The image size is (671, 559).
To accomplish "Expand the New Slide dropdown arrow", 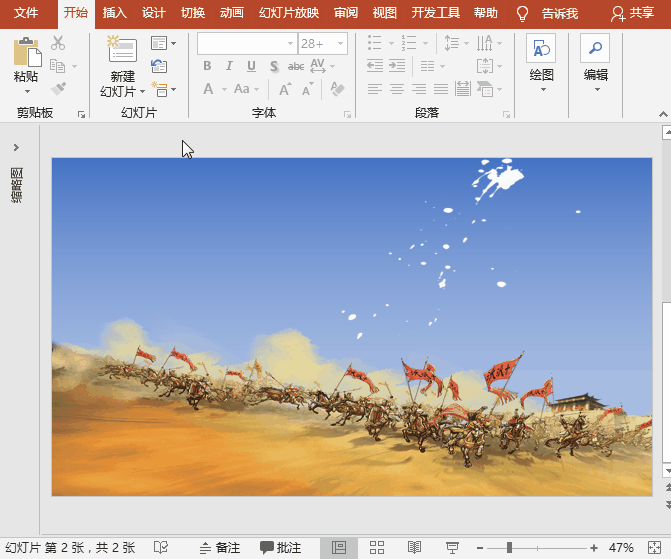I will 143,91.
